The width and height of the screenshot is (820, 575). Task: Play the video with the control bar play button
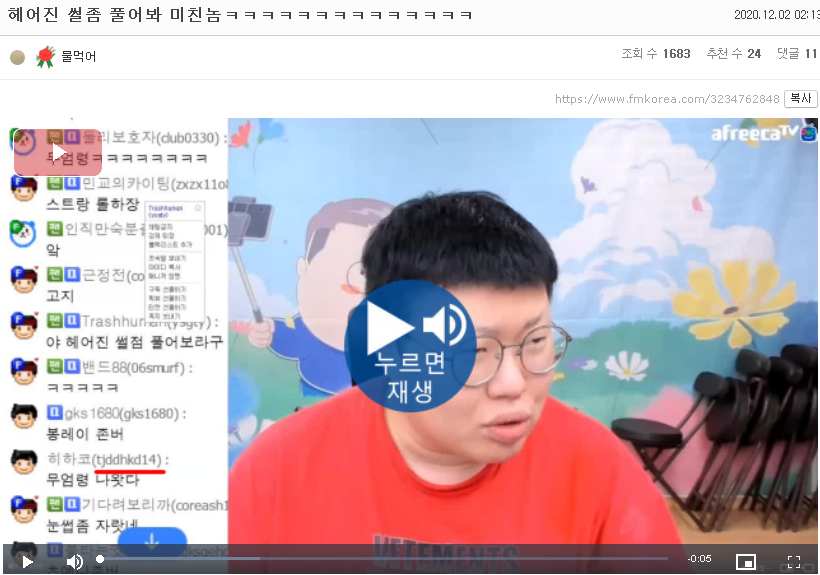click(x=27, y=562)
